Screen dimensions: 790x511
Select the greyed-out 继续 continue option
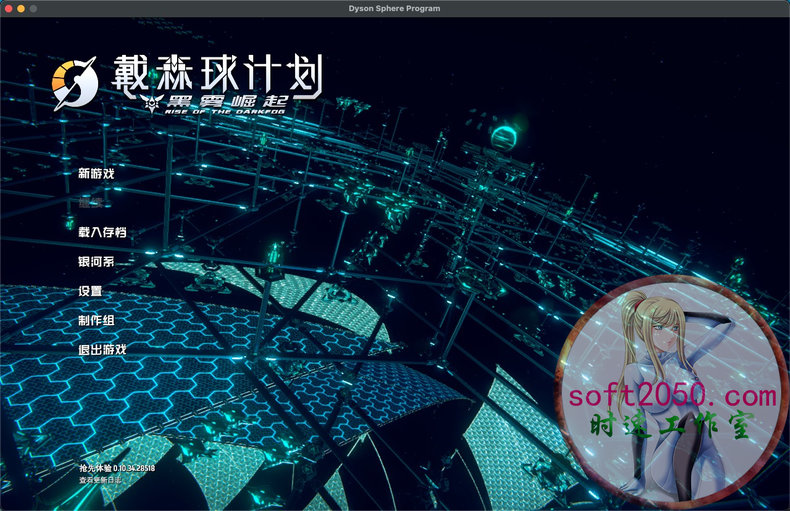[91, 203]
